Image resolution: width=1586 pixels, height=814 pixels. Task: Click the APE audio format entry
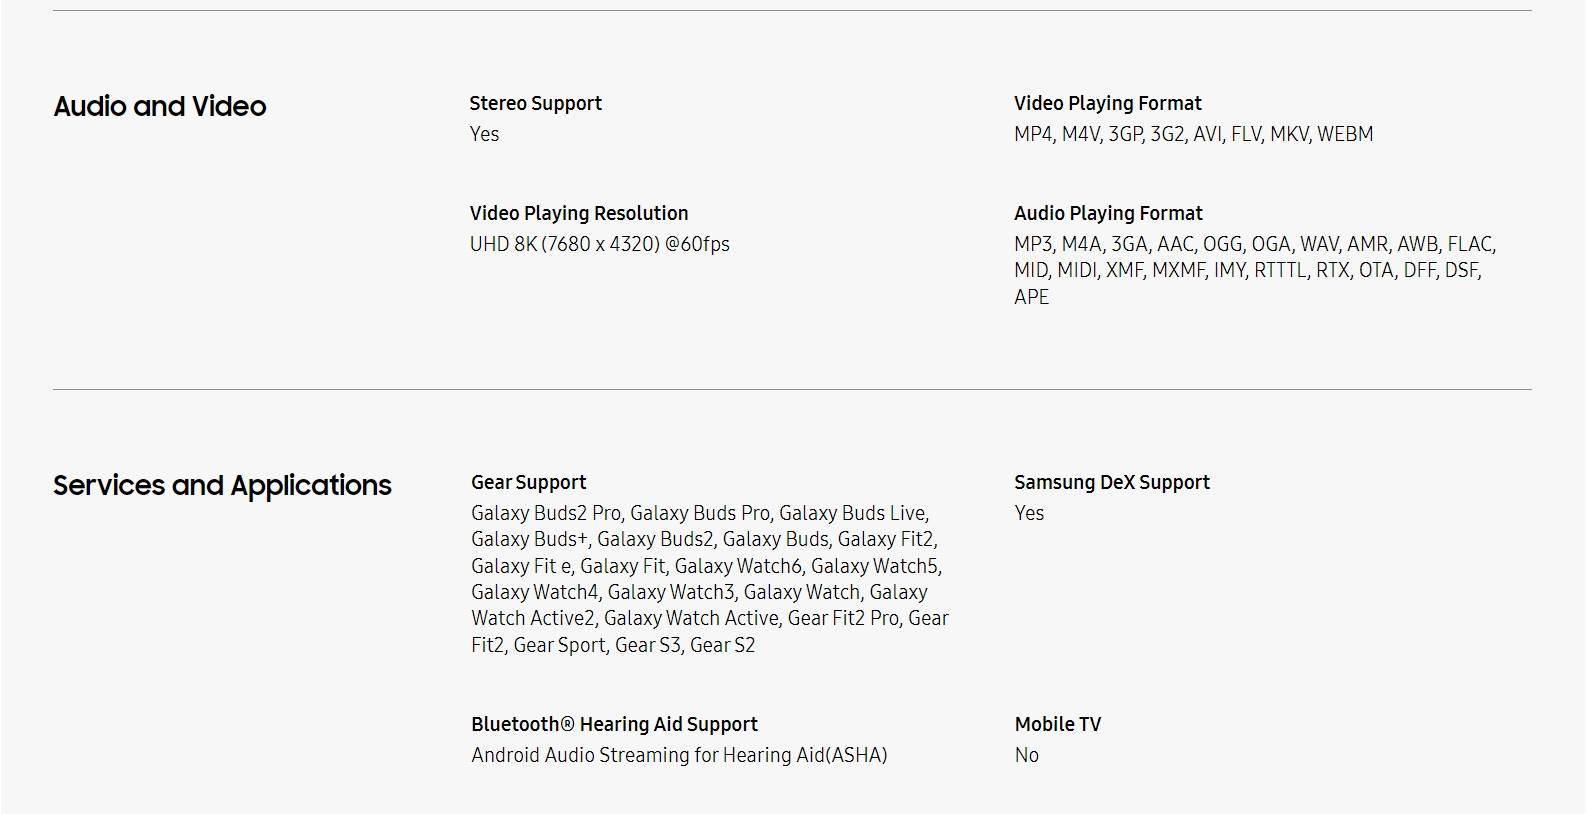tap(1032, 297)
